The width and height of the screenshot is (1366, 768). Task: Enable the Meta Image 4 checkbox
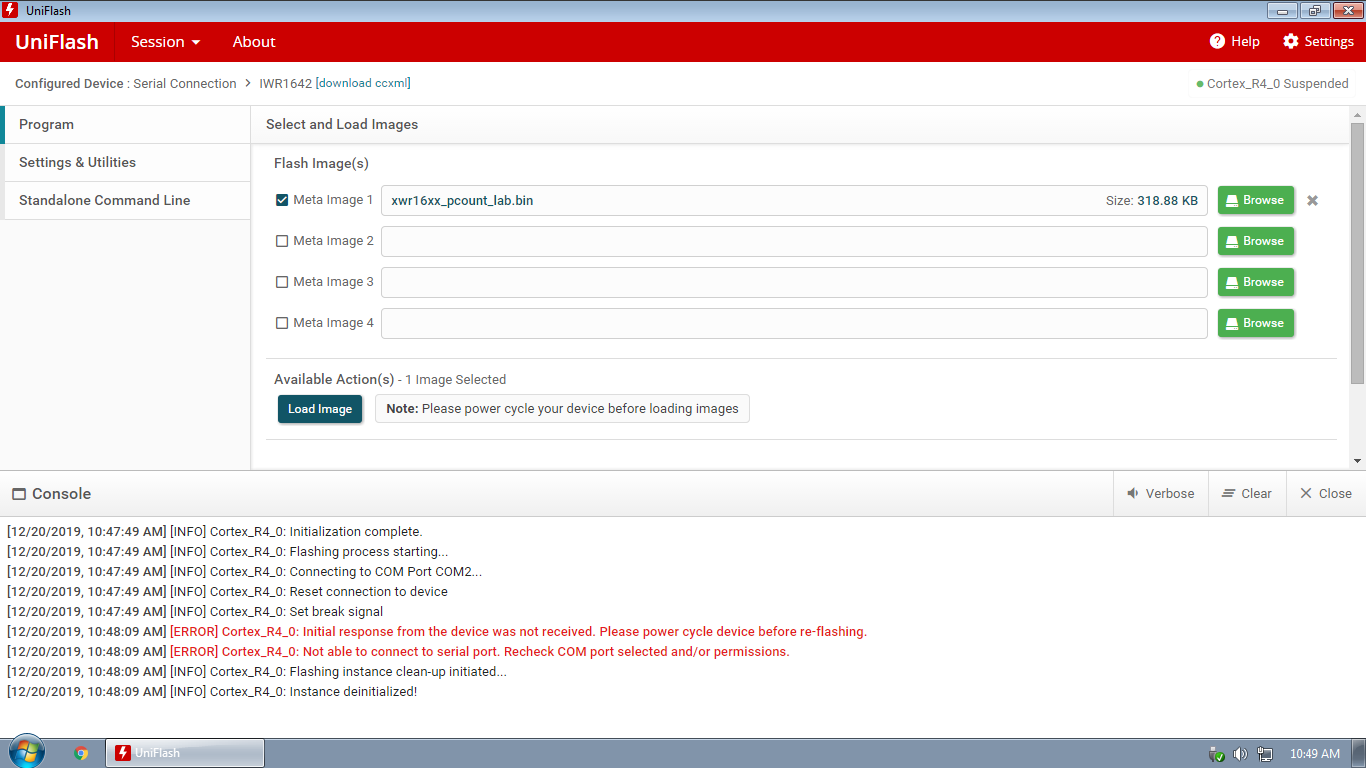coord(282,323)
